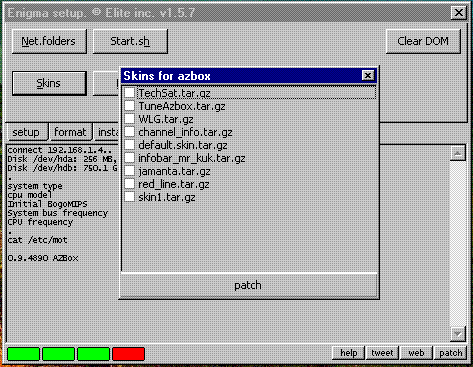Click the 'System bus frequency' log line
The height and width of the screenshot is (367, 473).
click(58, 213)
